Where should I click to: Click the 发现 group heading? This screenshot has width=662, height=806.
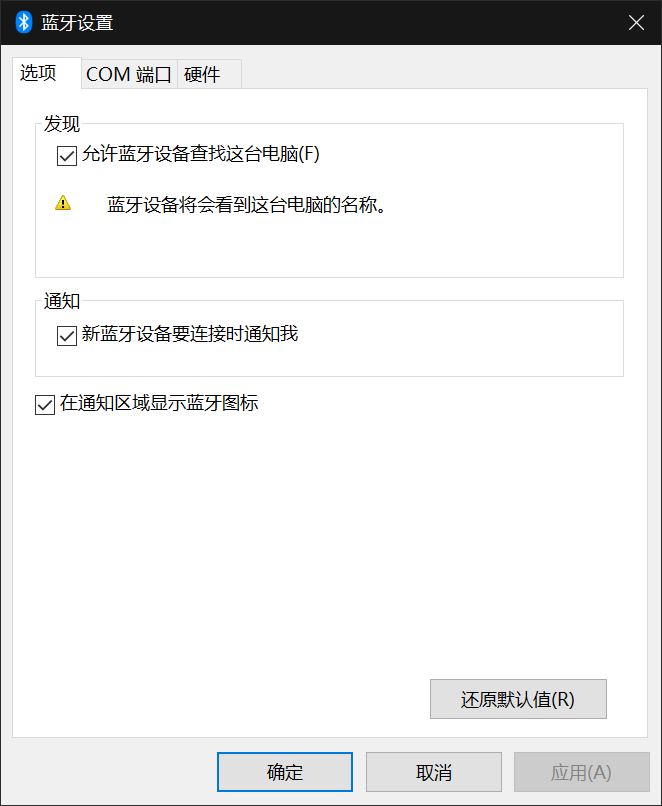click(62, 125)
